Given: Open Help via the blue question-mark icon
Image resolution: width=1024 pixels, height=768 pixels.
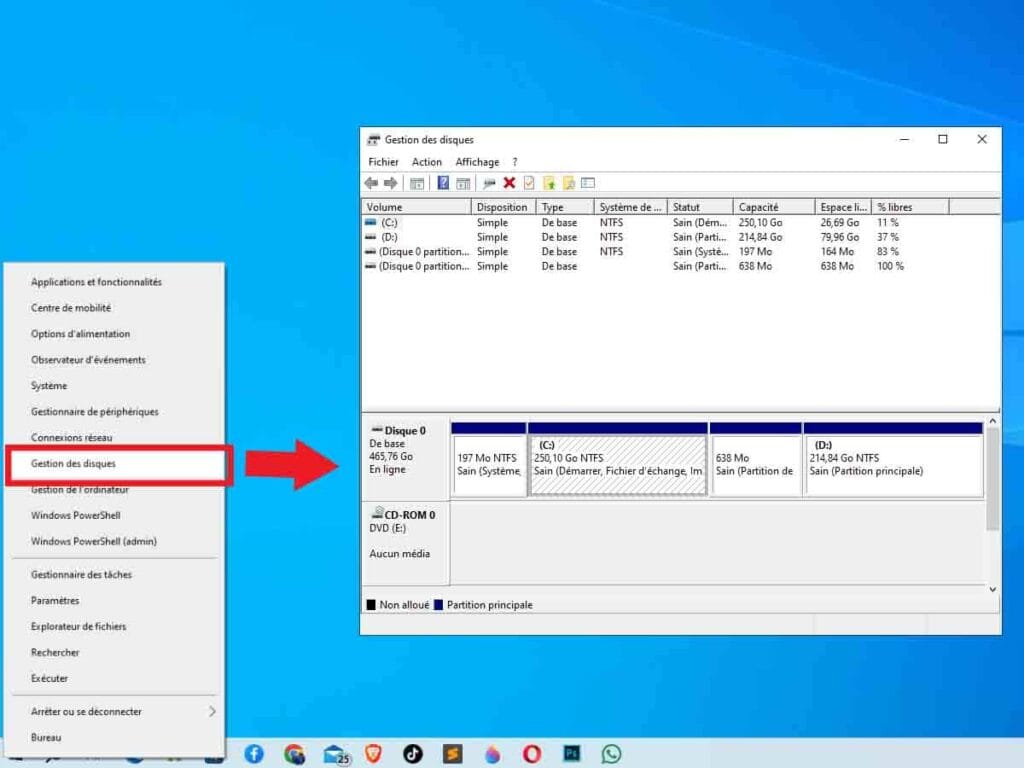Looking at the screenshot, I should 443,183.
